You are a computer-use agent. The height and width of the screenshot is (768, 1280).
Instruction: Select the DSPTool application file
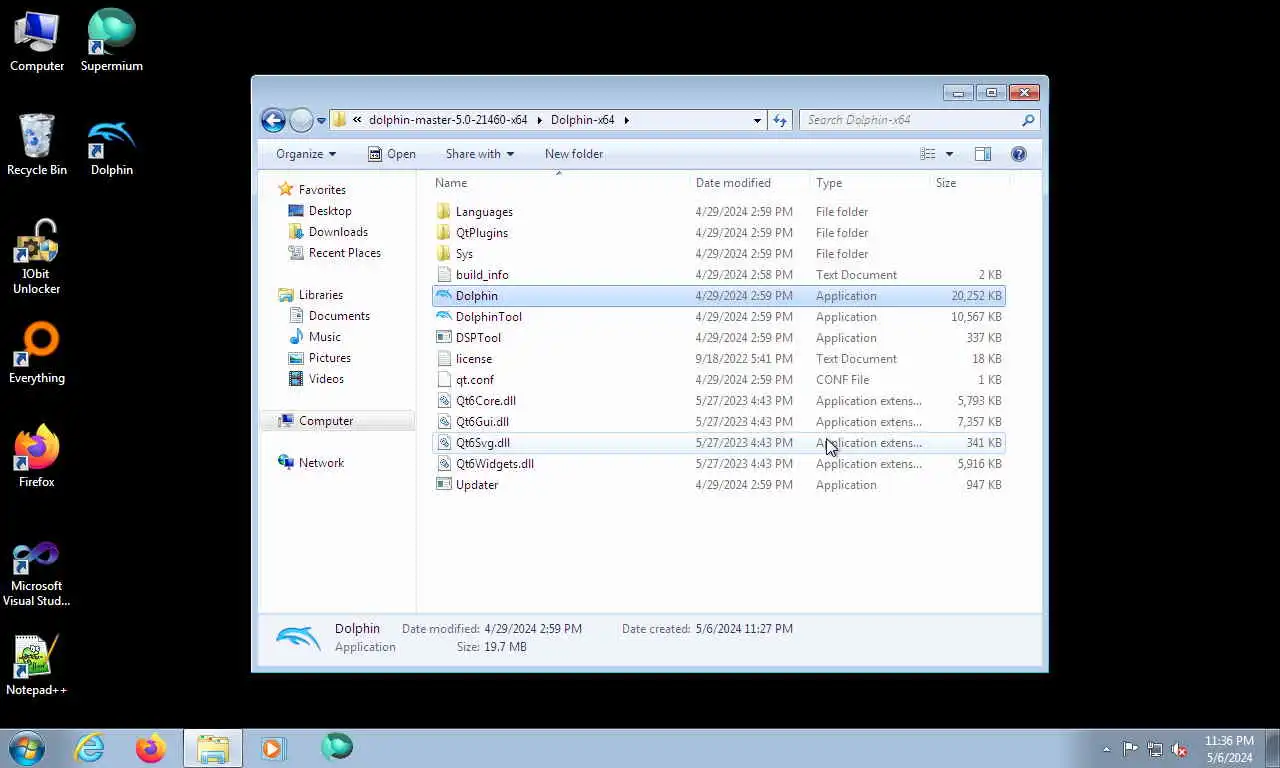[718, 338]
